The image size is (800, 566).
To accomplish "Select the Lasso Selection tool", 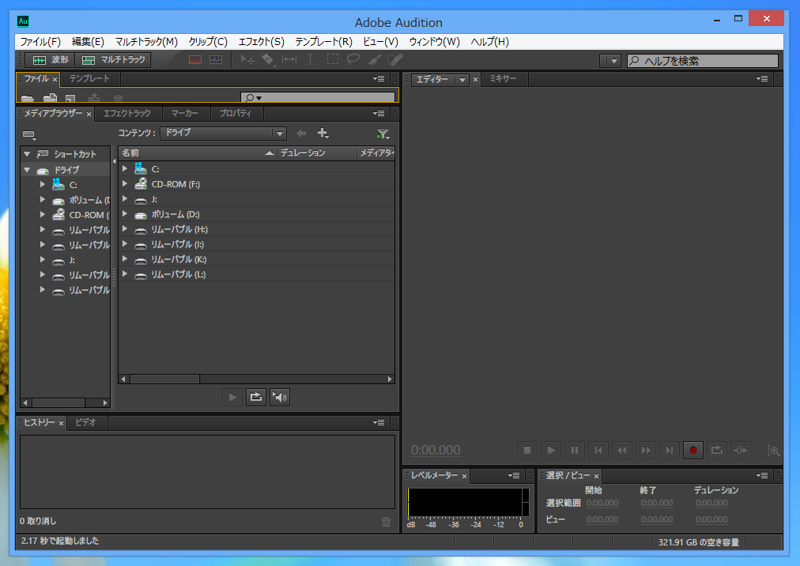I will tap(353, 60).
